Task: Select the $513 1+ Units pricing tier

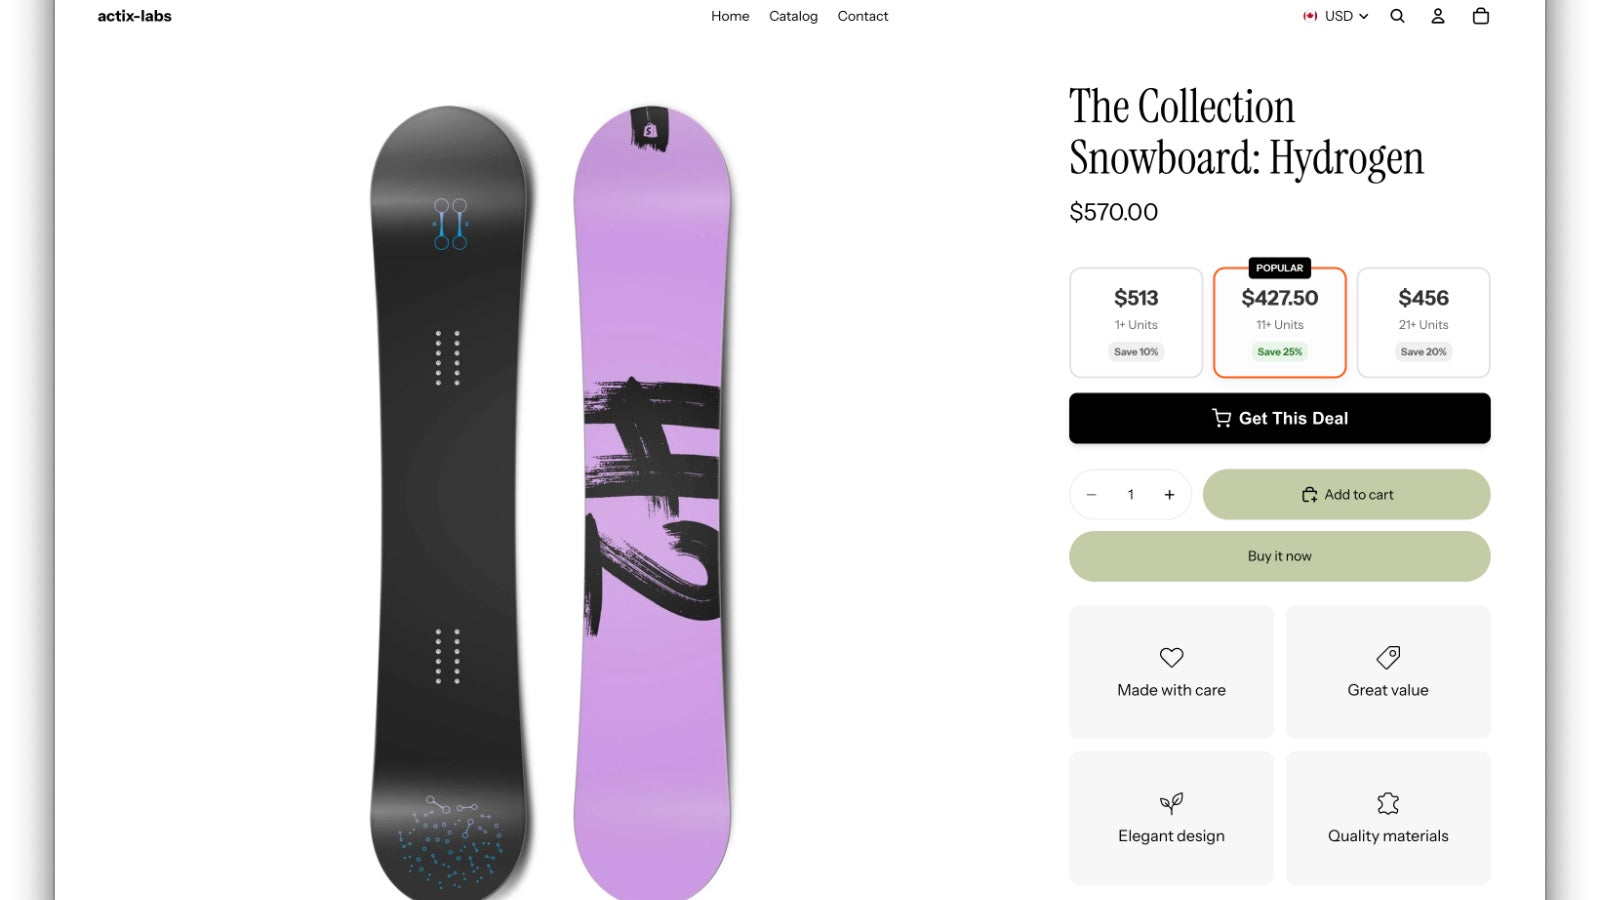Action: [1136, 322]
